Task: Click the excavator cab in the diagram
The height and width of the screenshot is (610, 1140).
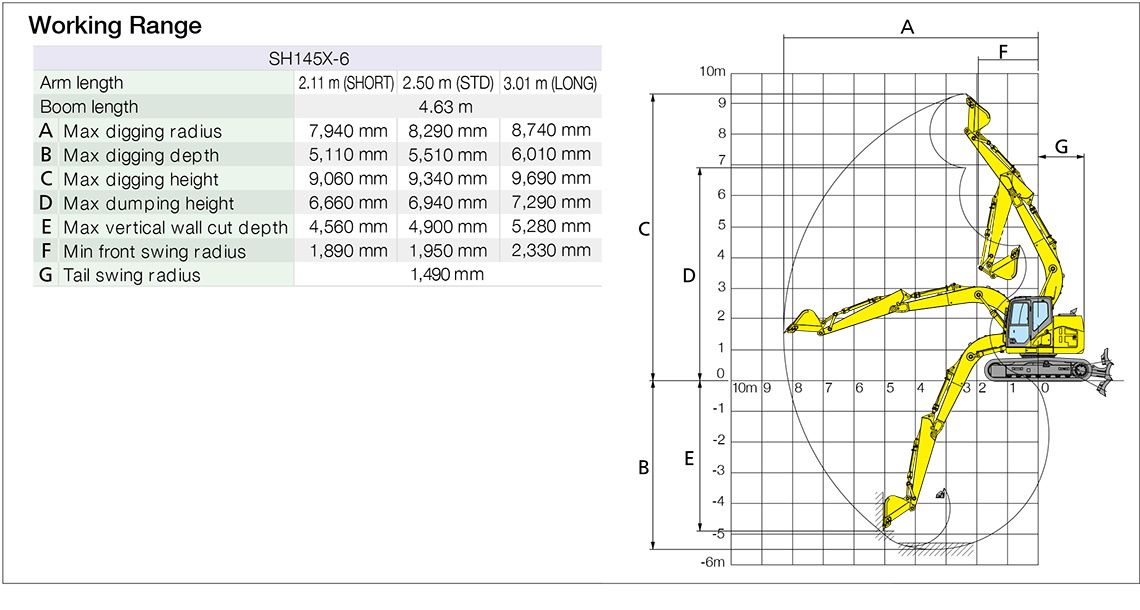Action: 1024,324
